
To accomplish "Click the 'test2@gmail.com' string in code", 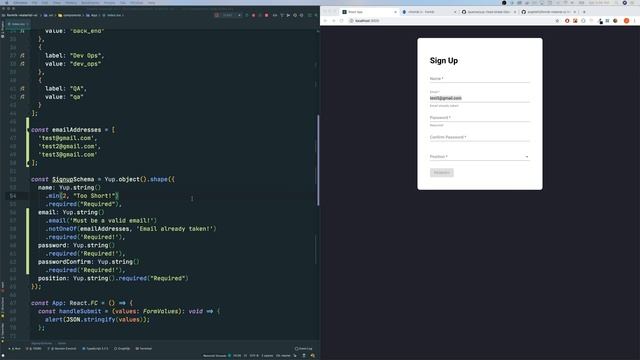I will [68, 146].
